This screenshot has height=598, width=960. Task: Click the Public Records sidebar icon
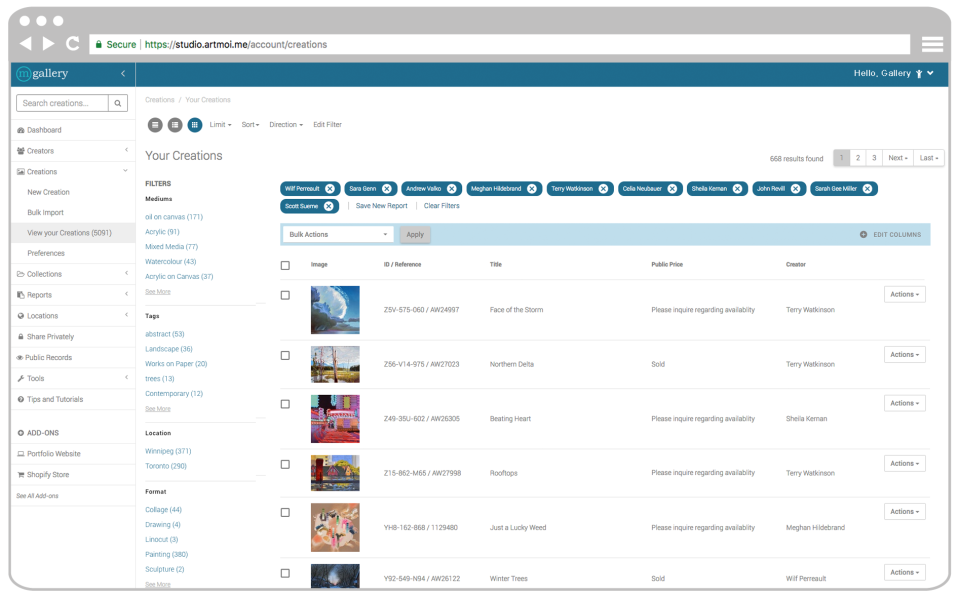tap(19, 357)
